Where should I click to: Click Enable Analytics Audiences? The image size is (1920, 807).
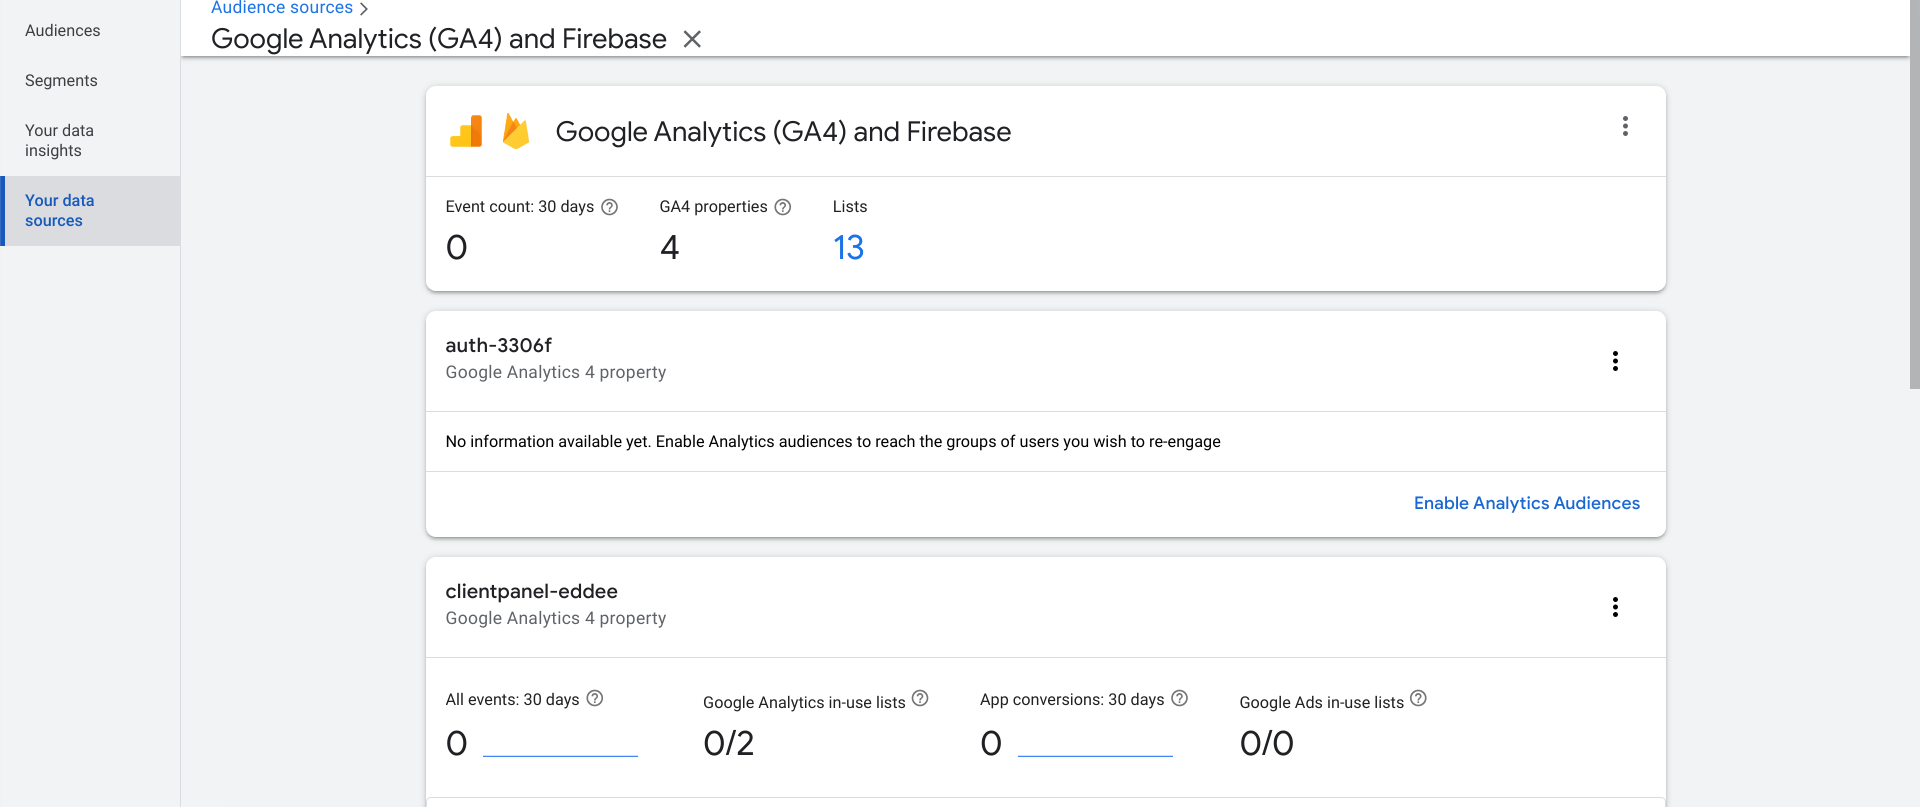coord(1526,504)
